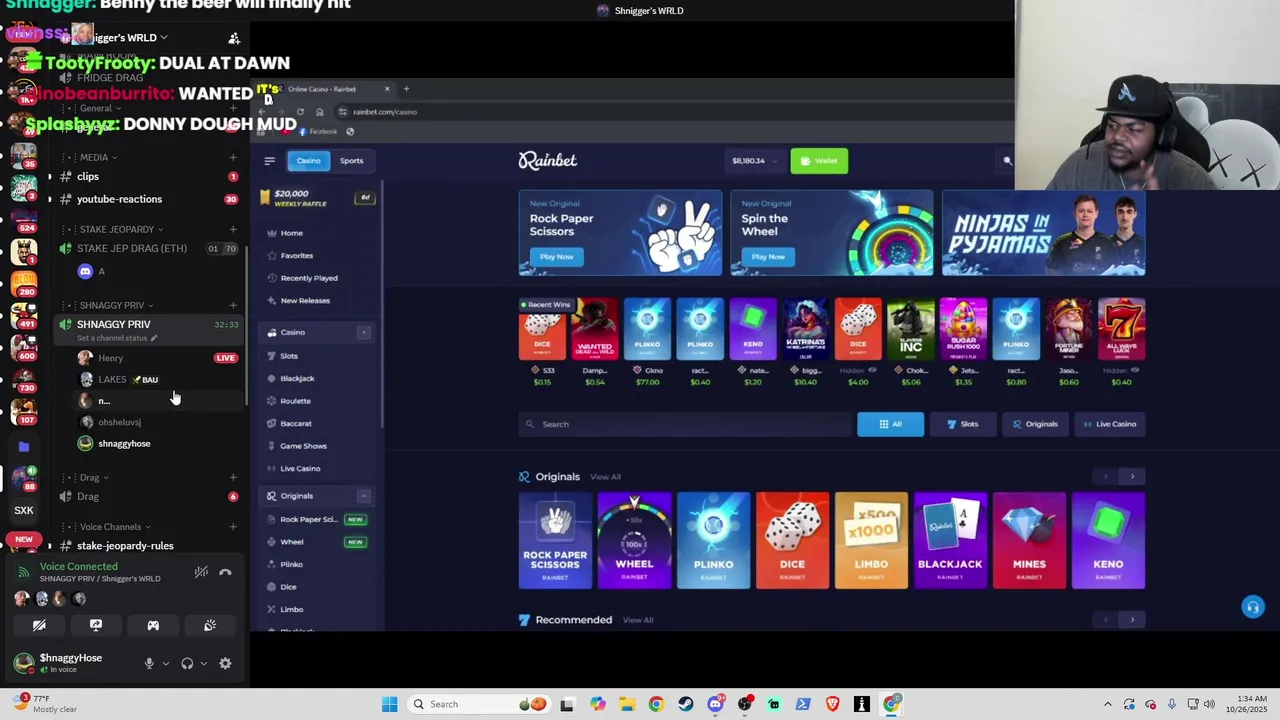Switch to the Sports tab on Rainbet

point(351,161)
